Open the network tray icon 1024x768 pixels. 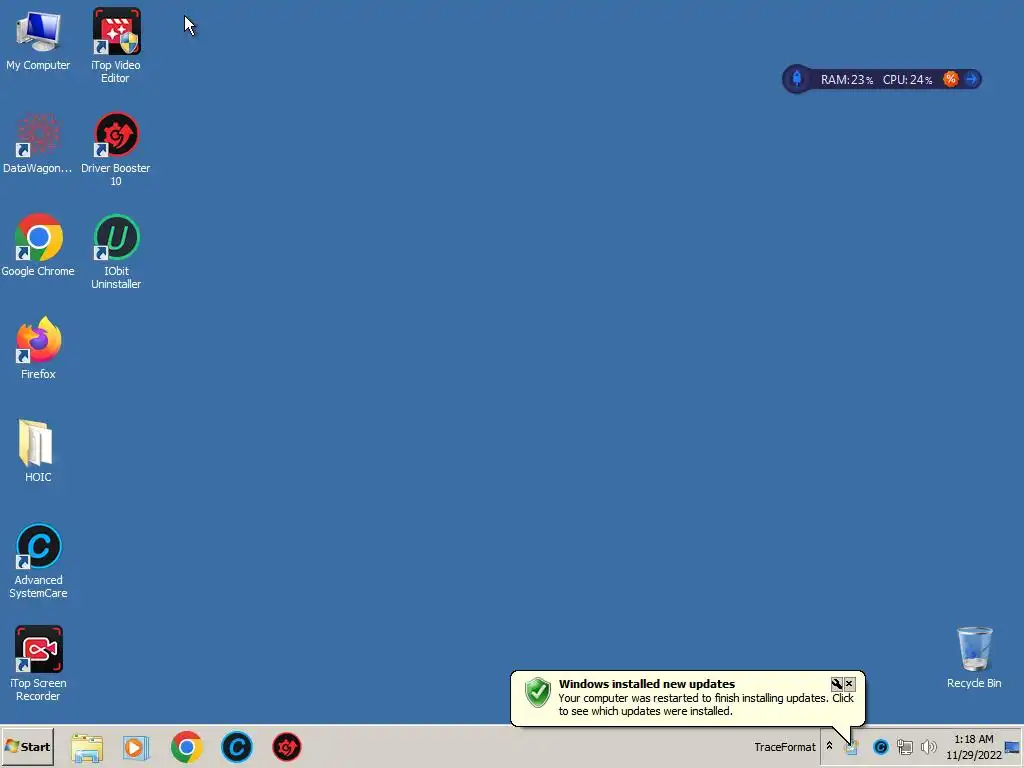904,746
